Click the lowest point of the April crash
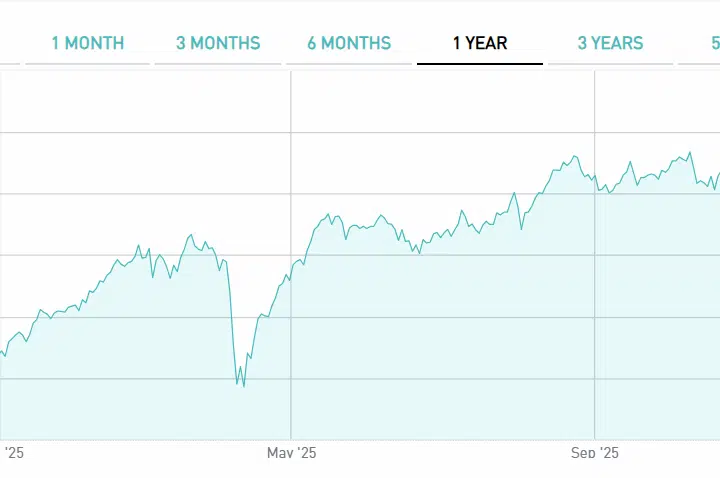The width and height of the screenshot is (720, 478). [243, 385]
